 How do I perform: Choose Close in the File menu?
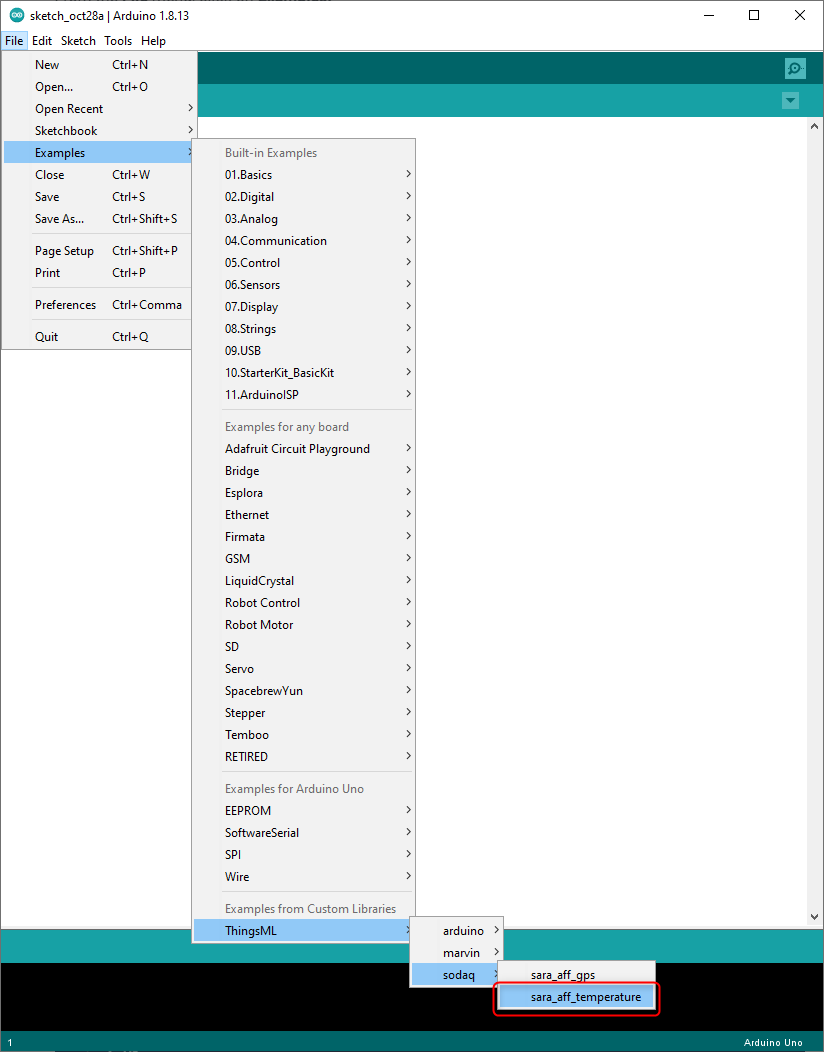[x=99, y=175]
